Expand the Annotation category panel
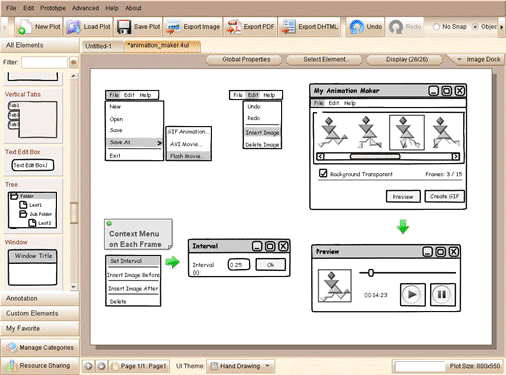The image size is (506, 375). (40, 298)
